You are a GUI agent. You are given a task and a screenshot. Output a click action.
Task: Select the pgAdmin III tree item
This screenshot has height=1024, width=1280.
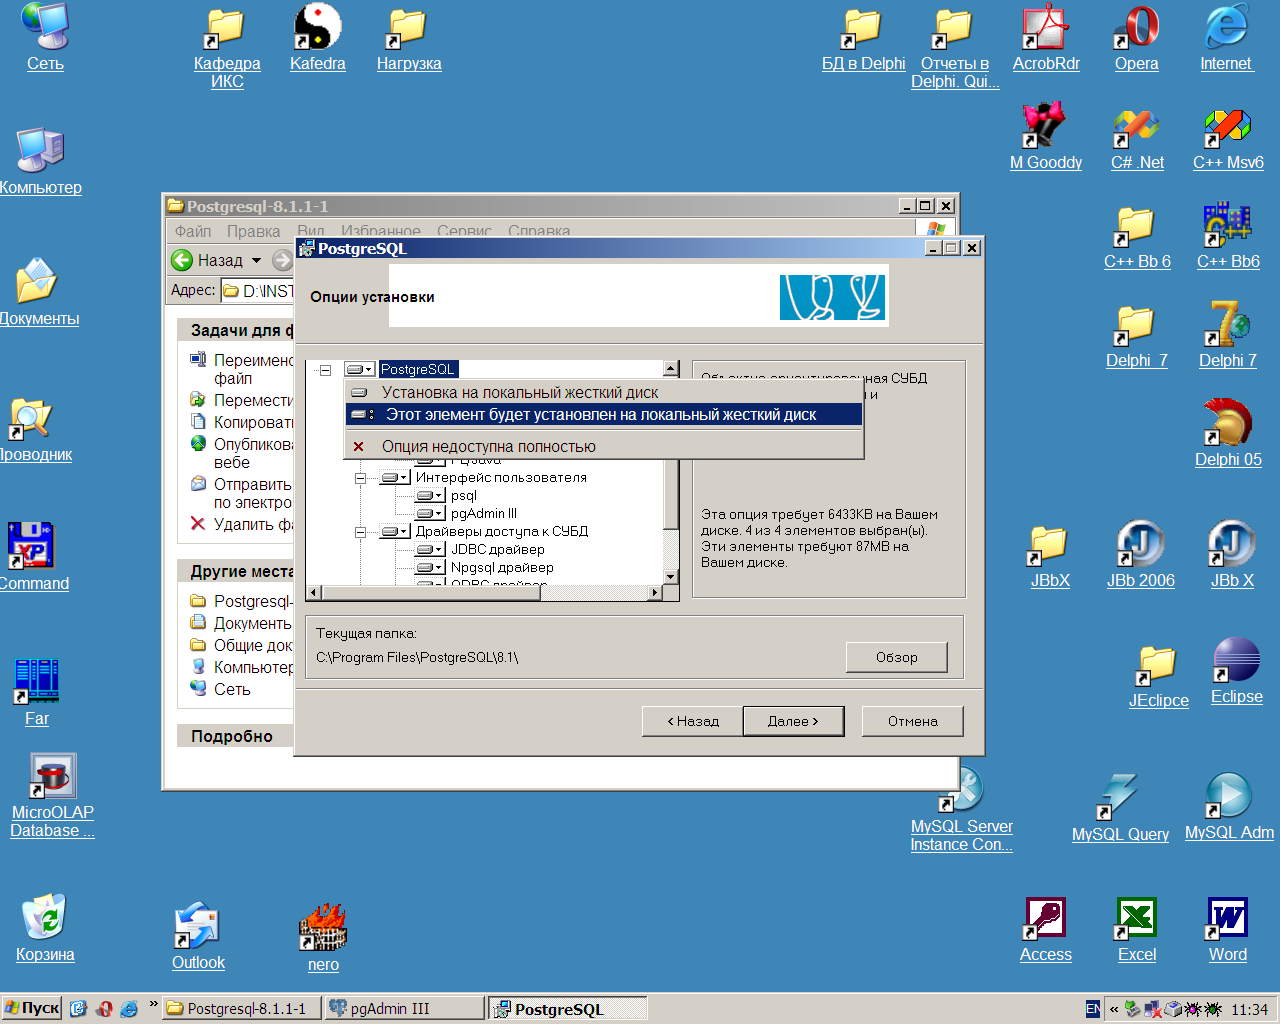click(x=484, y=514)
